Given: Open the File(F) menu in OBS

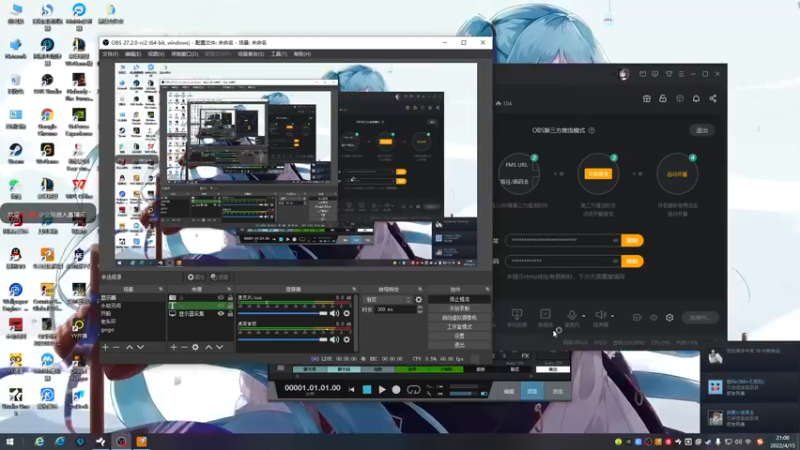Looking at the screenshot, I should tap(110, 54).
